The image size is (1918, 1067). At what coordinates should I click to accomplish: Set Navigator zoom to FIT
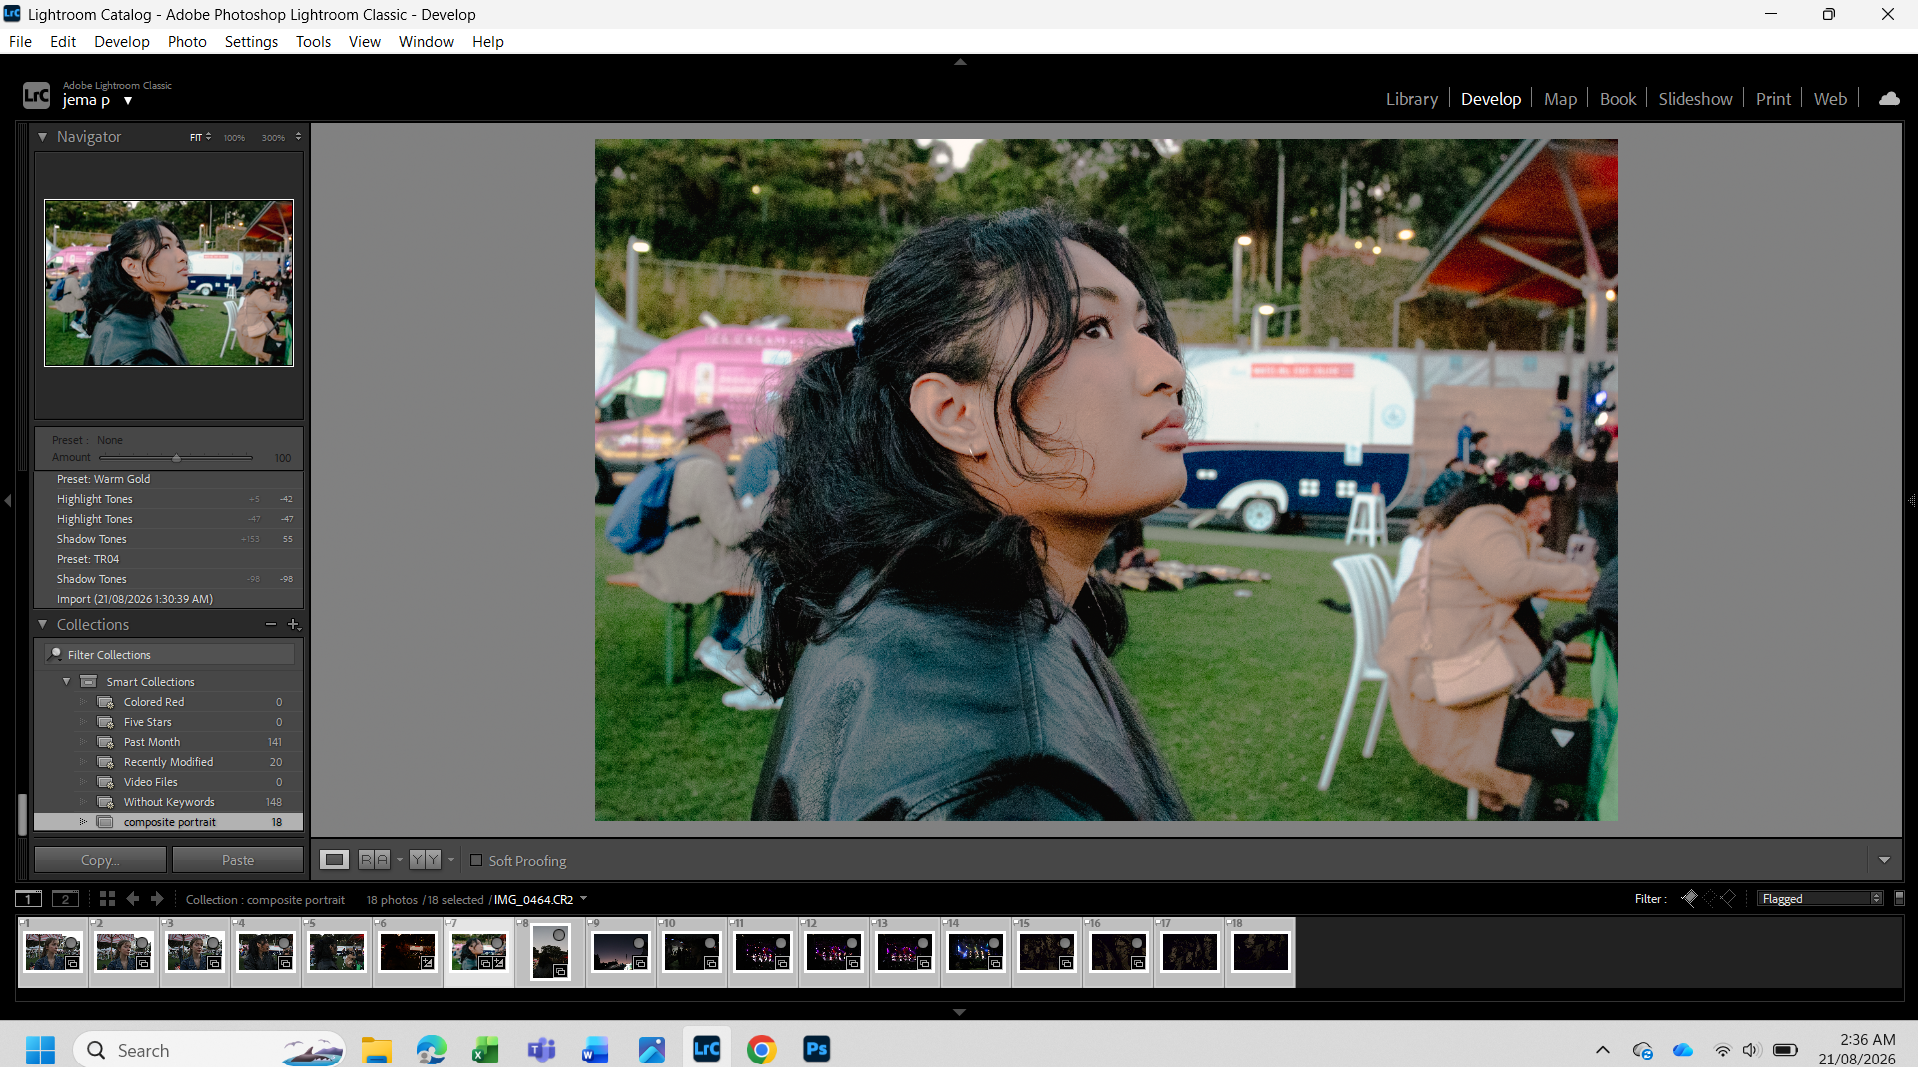[x=196, y=137]
